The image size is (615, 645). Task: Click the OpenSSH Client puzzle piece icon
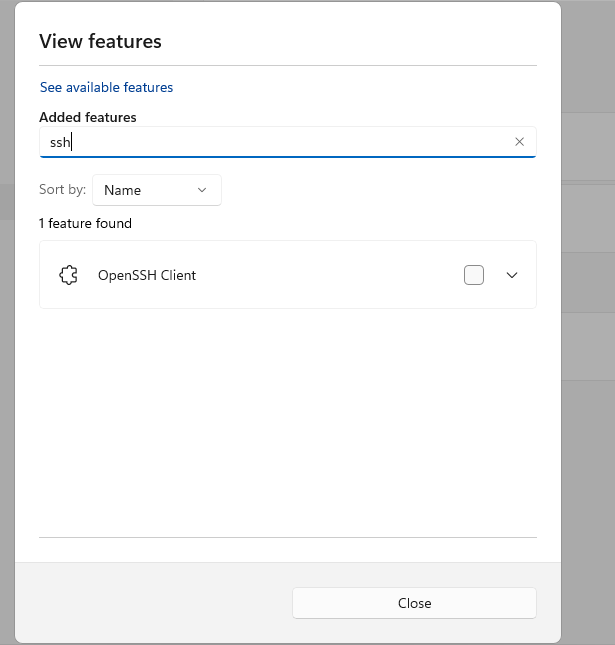pos(68,275)
